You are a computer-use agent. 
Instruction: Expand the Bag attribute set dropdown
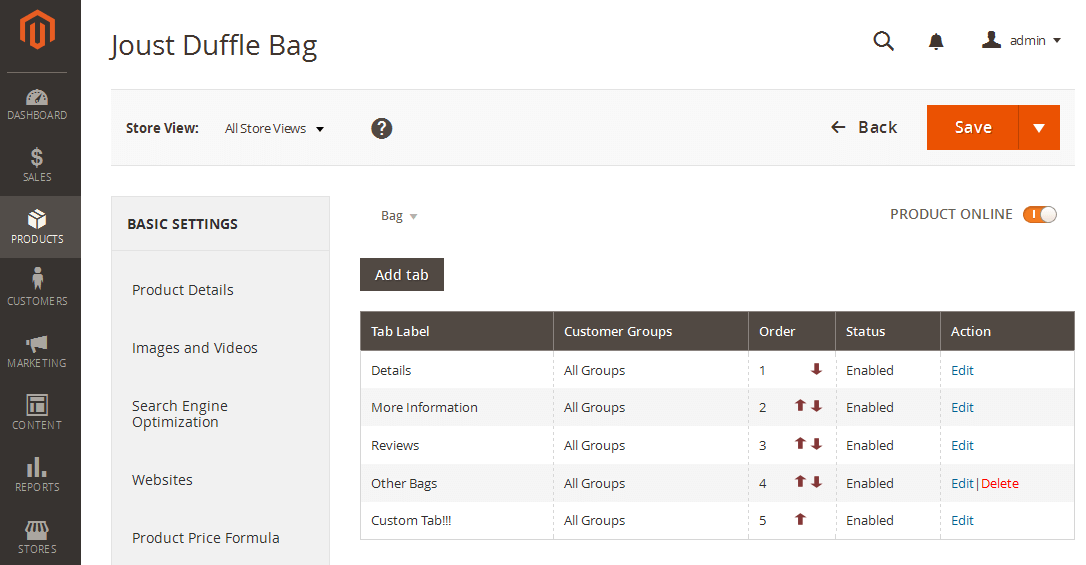click(x=399, y=216)
